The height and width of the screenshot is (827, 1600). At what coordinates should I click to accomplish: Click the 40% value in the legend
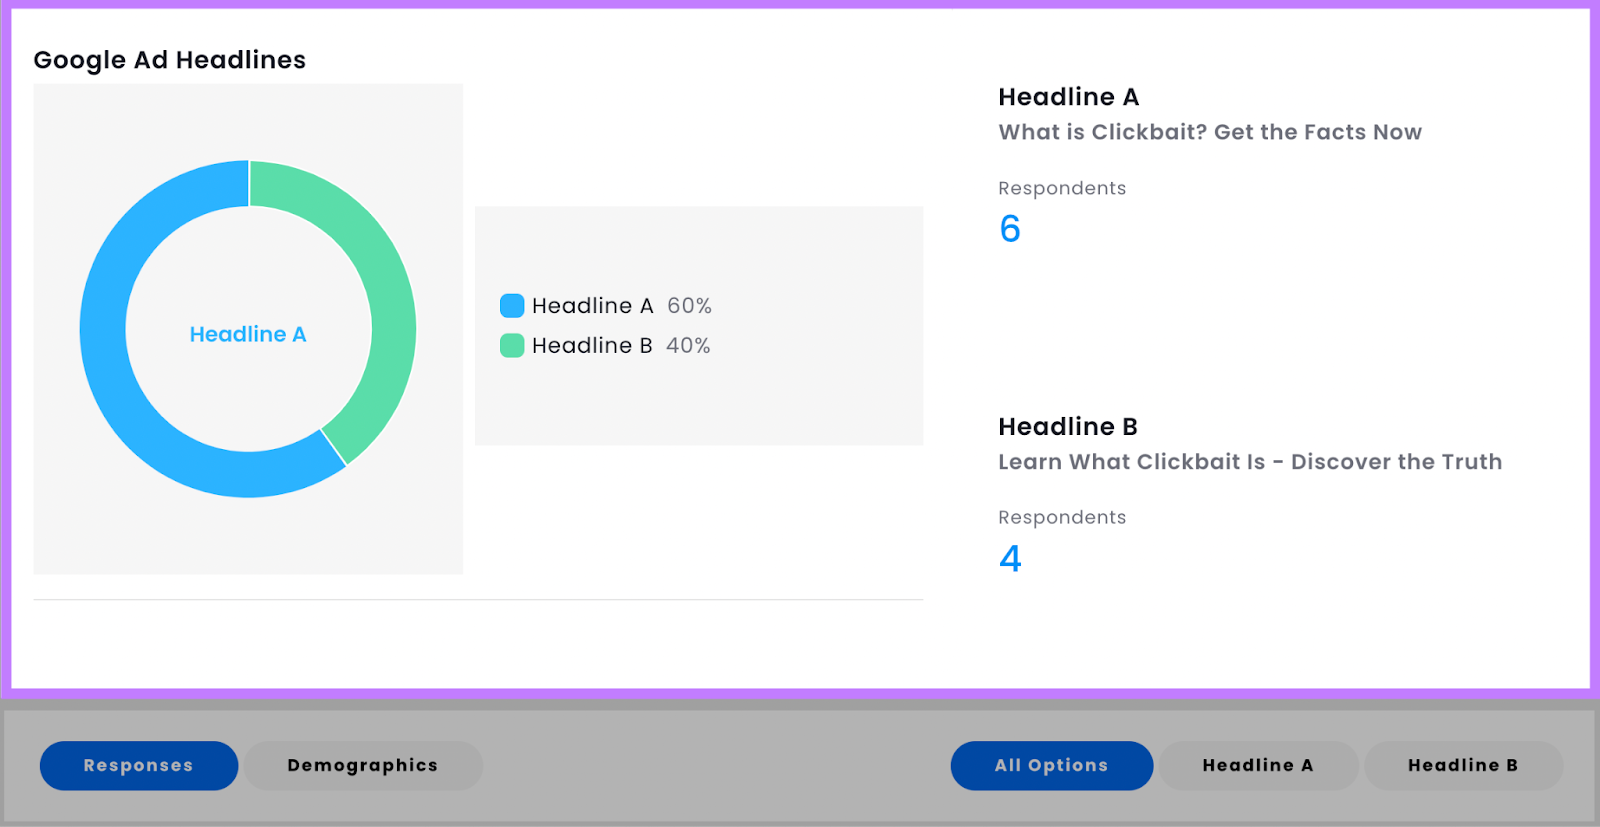point(688,346)
